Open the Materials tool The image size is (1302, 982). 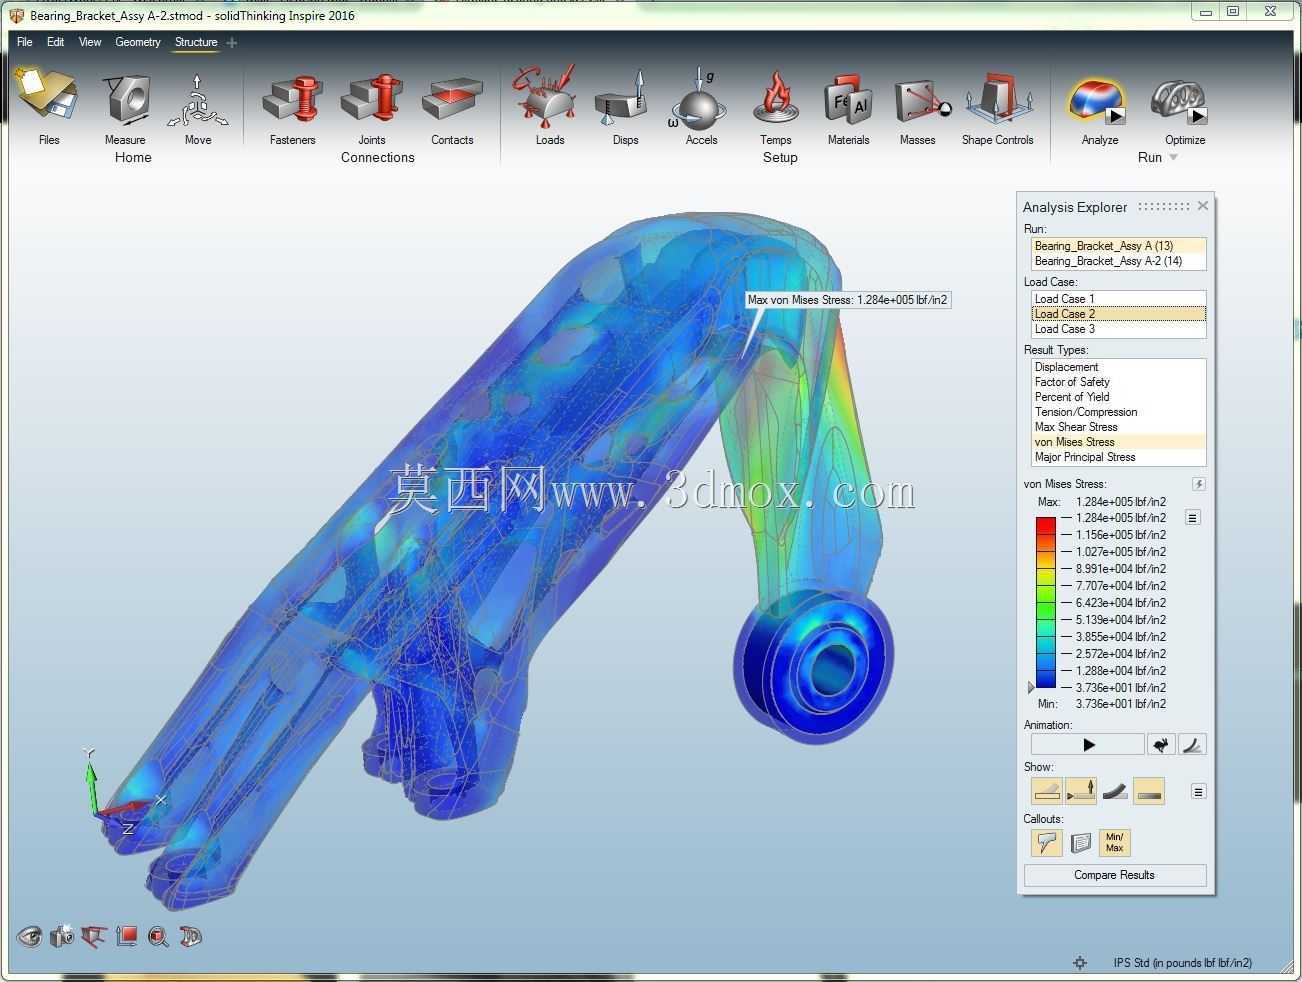848,100
